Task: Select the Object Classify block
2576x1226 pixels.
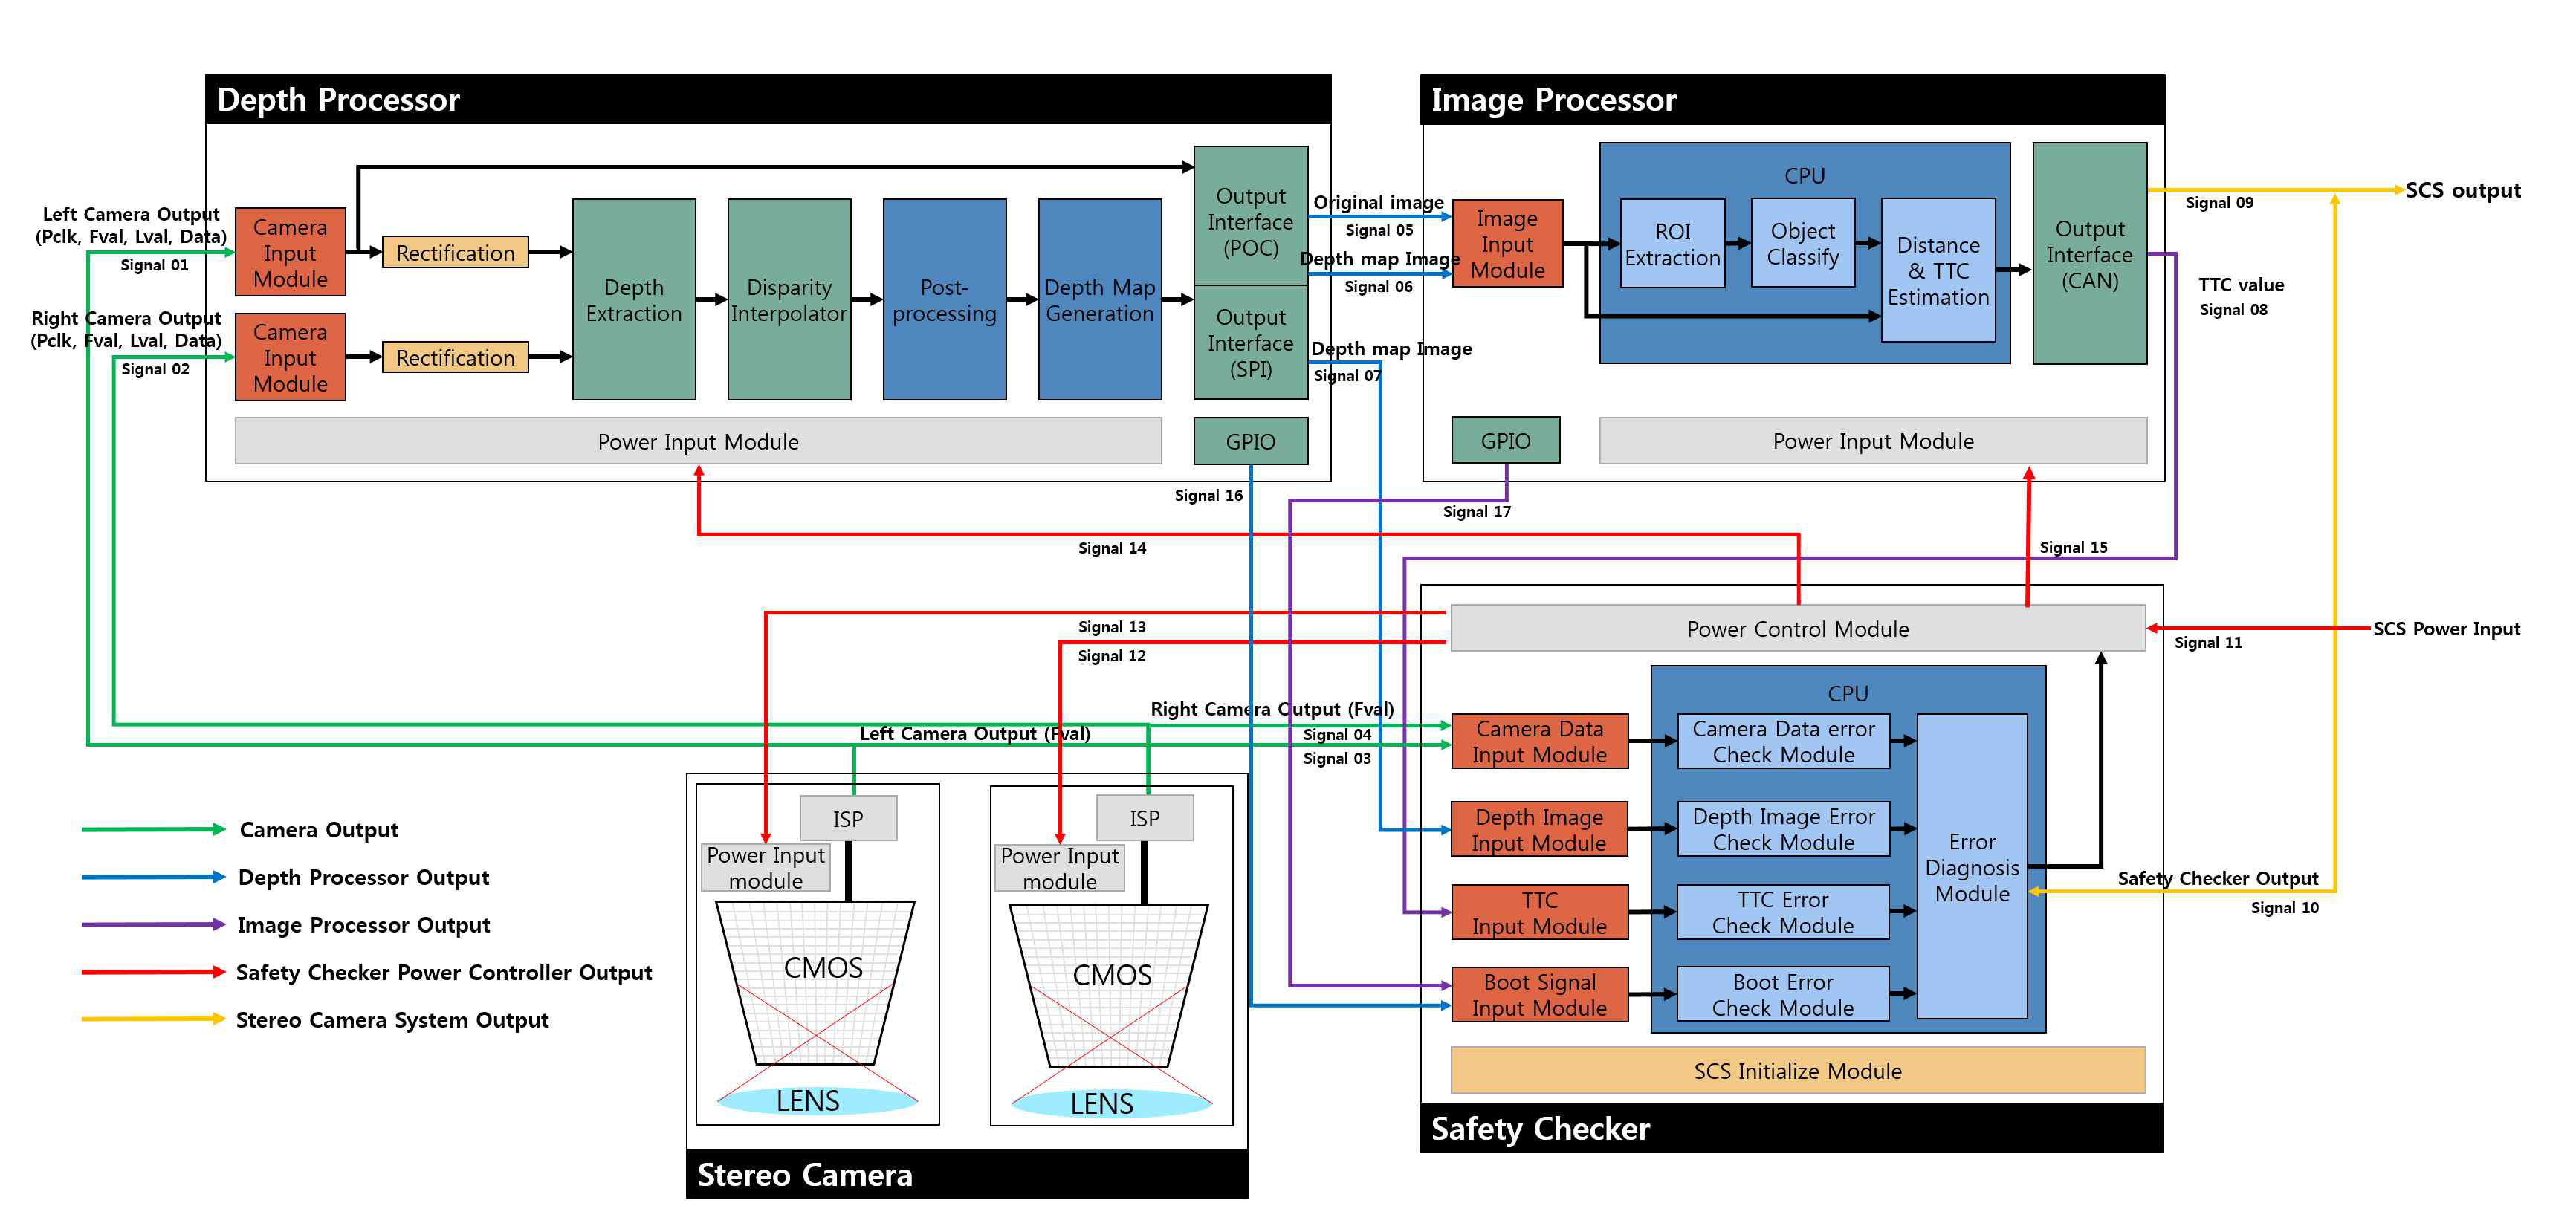Action: [x=1803, y=244]
